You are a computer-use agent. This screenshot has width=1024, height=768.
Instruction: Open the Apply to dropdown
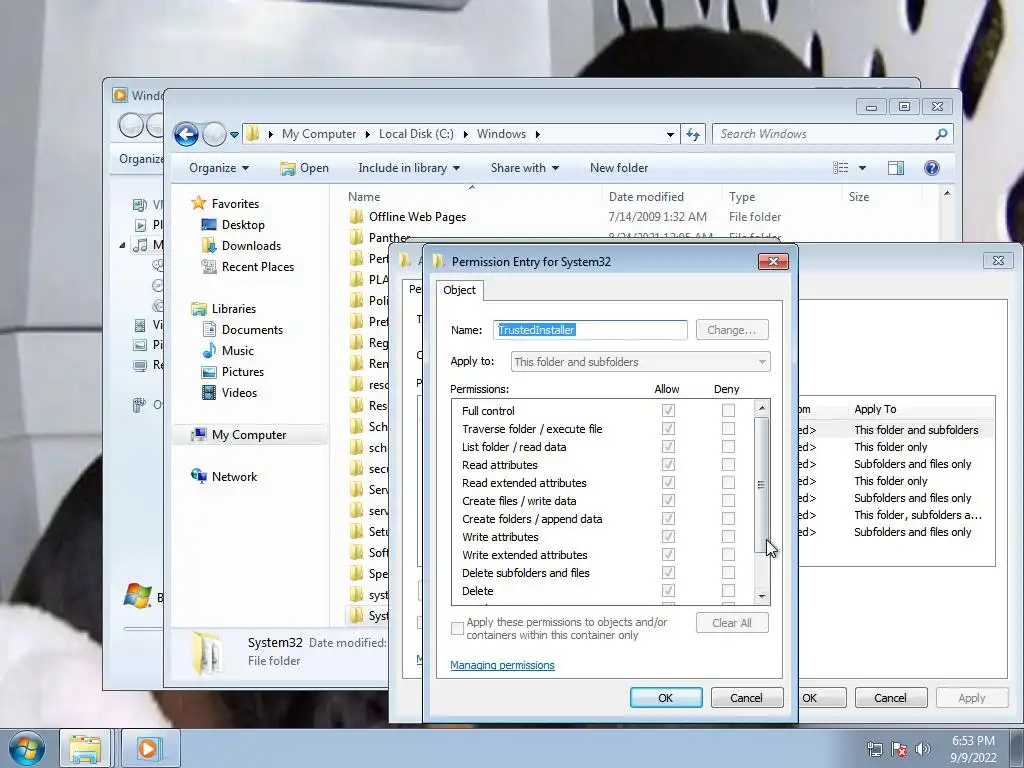(x=640, y=362)
